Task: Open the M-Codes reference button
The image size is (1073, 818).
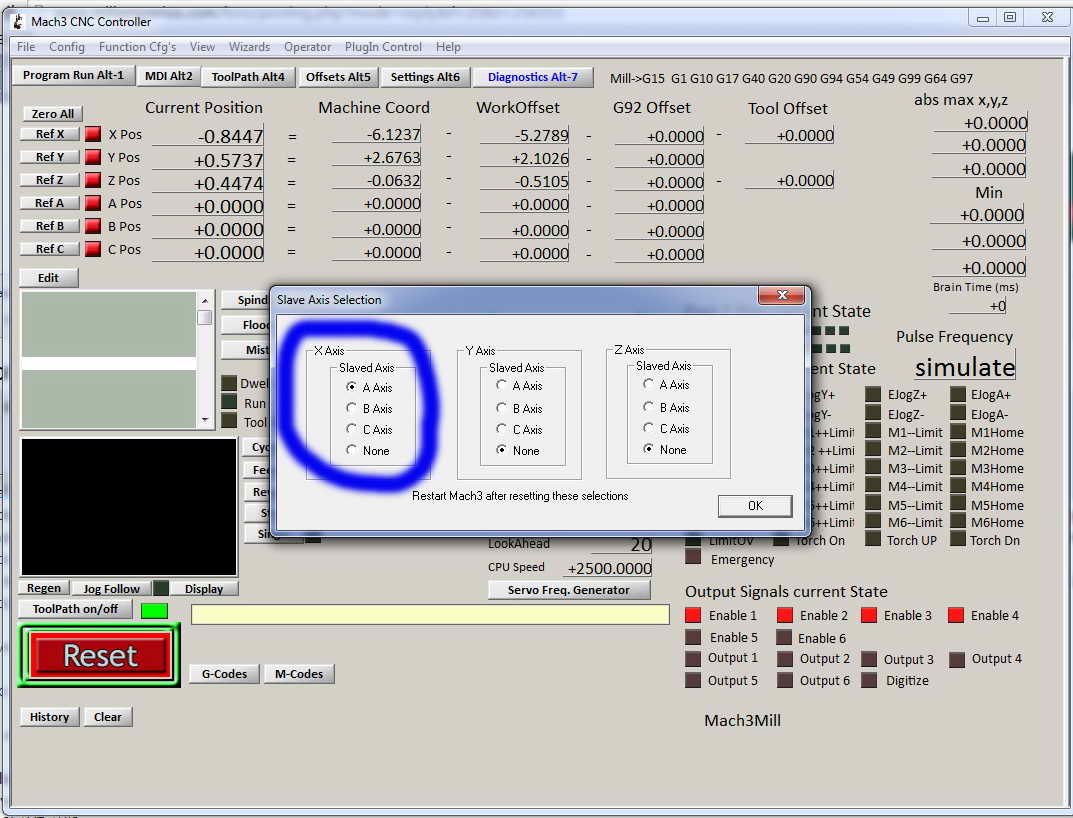Action: point(299,674)
